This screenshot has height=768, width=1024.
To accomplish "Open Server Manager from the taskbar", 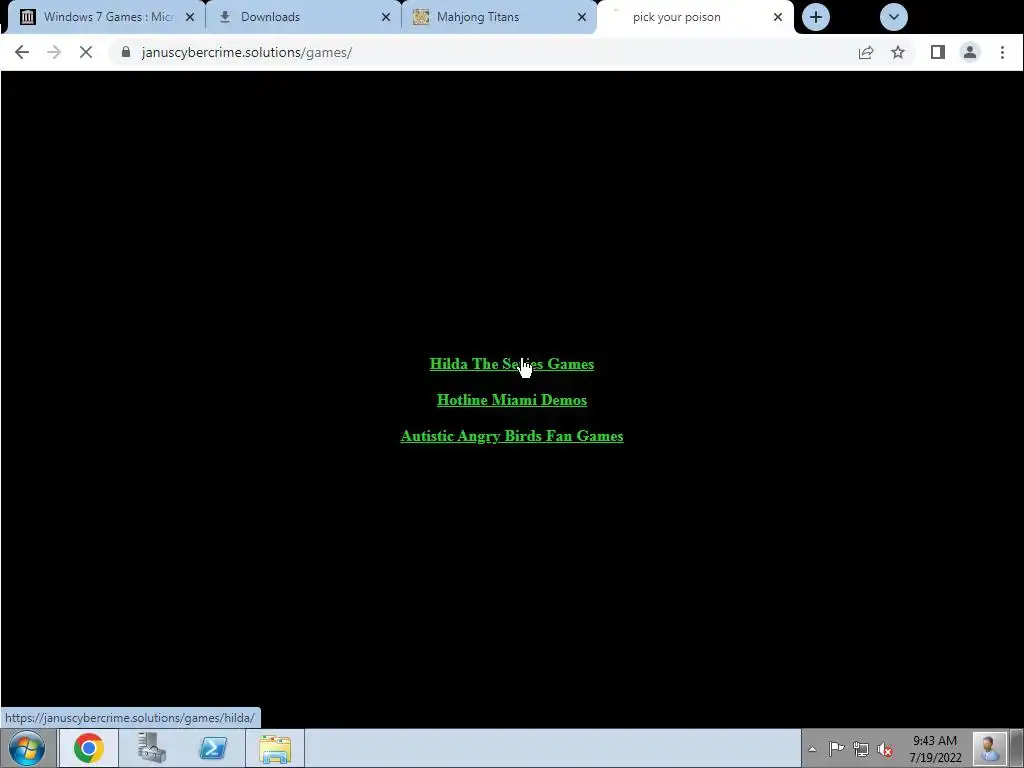I will point(152,748).
